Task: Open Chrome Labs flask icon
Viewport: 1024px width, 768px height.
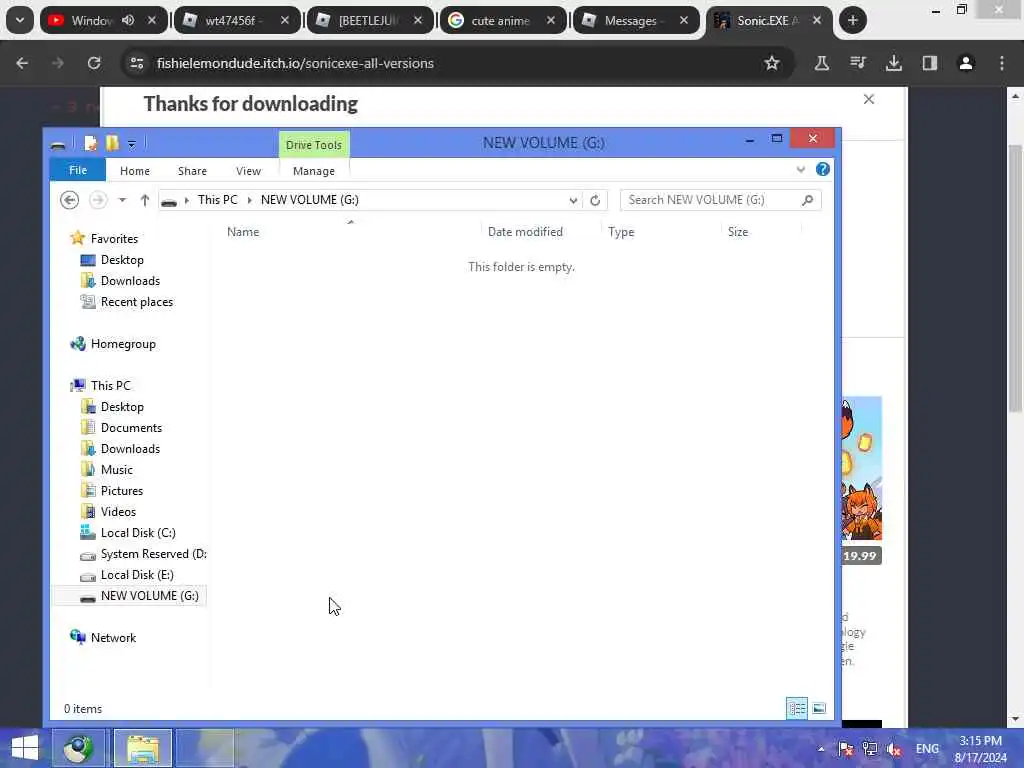Action: pos(822,63)
